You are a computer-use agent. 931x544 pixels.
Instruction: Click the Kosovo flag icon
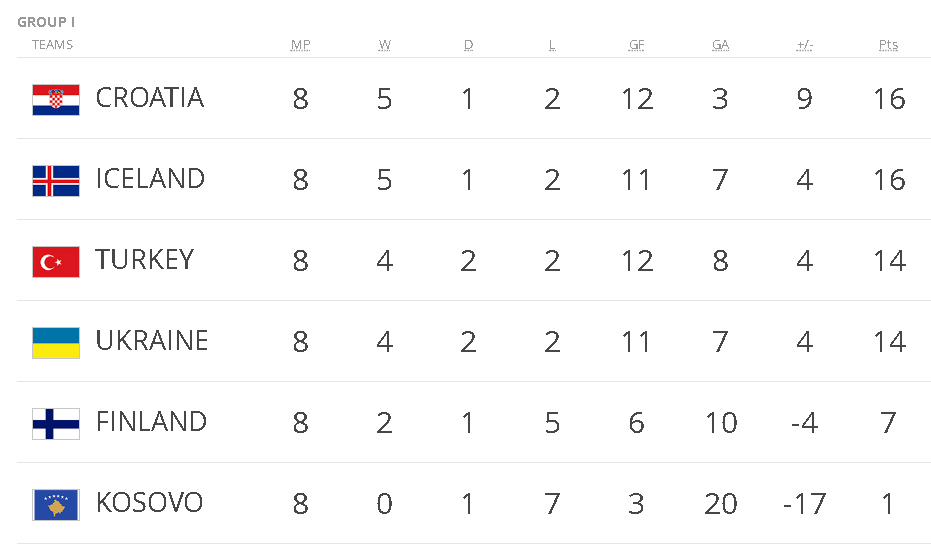point(56,504)
